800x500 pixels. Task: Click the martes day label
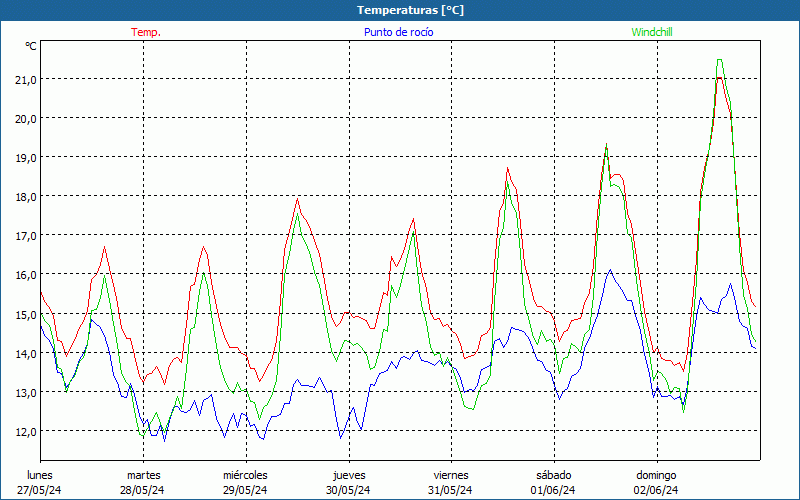click(144, 475)
